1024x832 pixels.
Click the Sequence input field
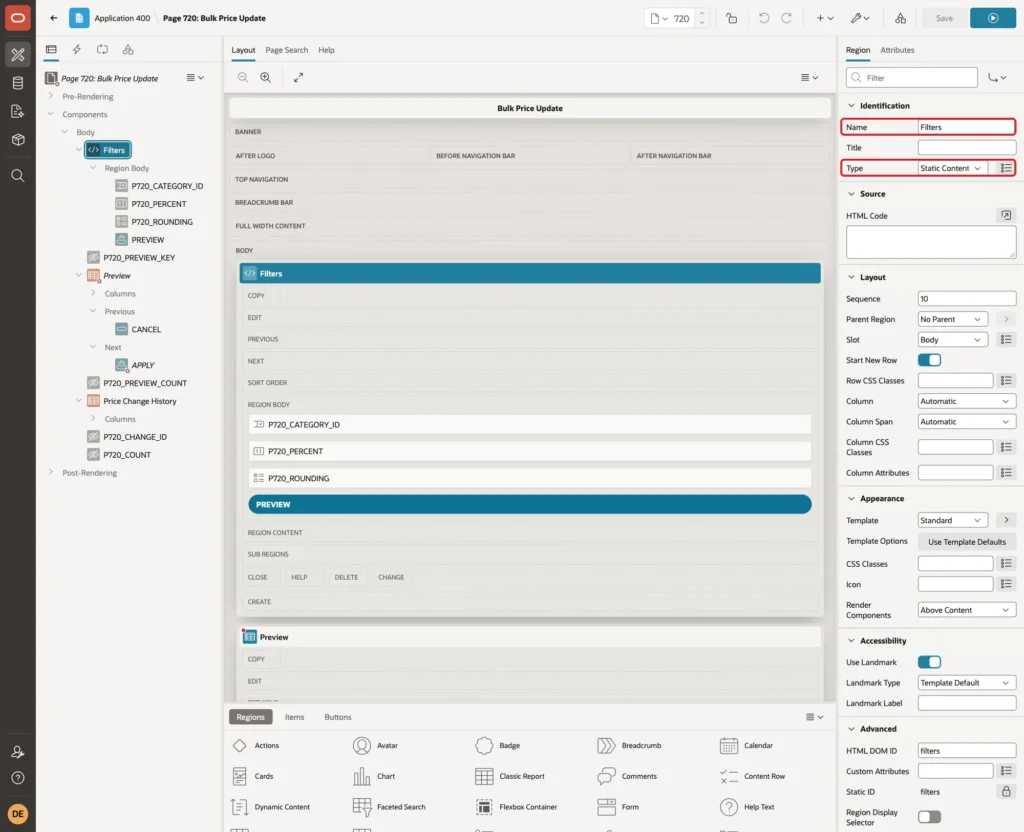[967, 299]
